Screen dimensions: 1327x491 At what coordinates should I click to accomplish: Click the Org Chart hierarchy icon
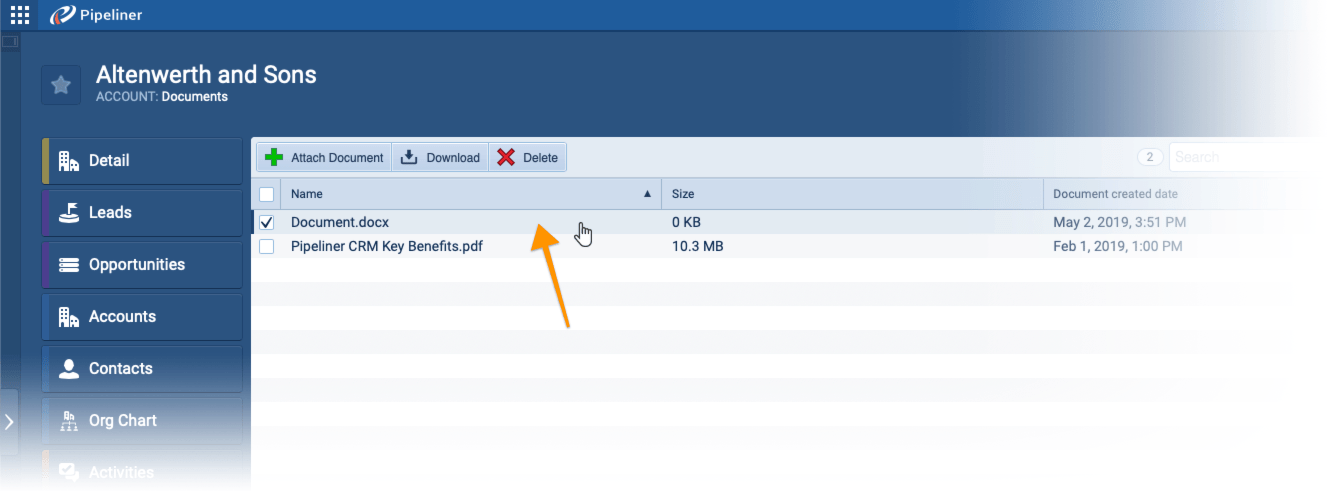point(69,421)
